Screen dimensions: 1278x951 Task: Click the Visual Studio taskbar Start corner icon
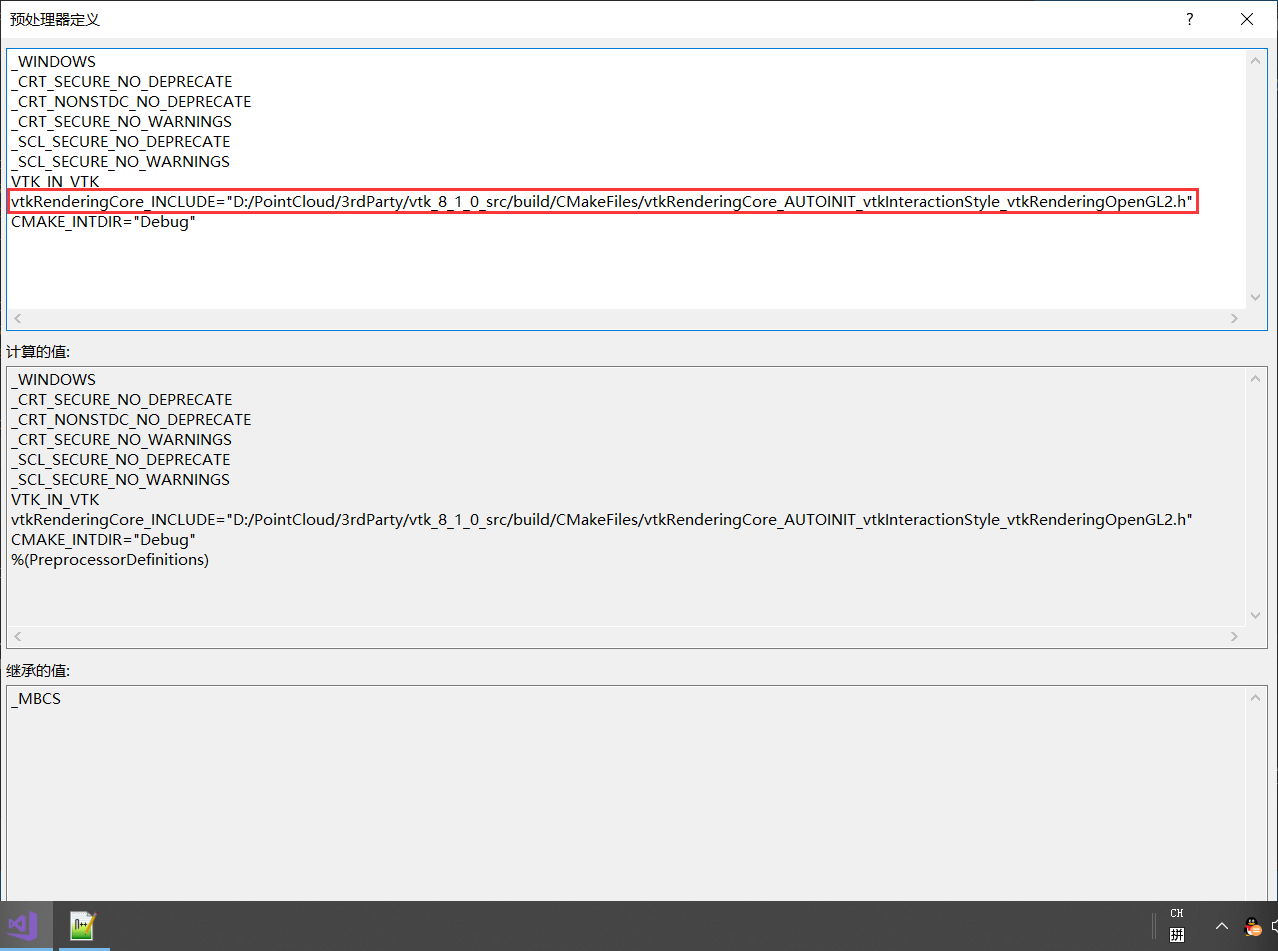click(x=20, y=927)
